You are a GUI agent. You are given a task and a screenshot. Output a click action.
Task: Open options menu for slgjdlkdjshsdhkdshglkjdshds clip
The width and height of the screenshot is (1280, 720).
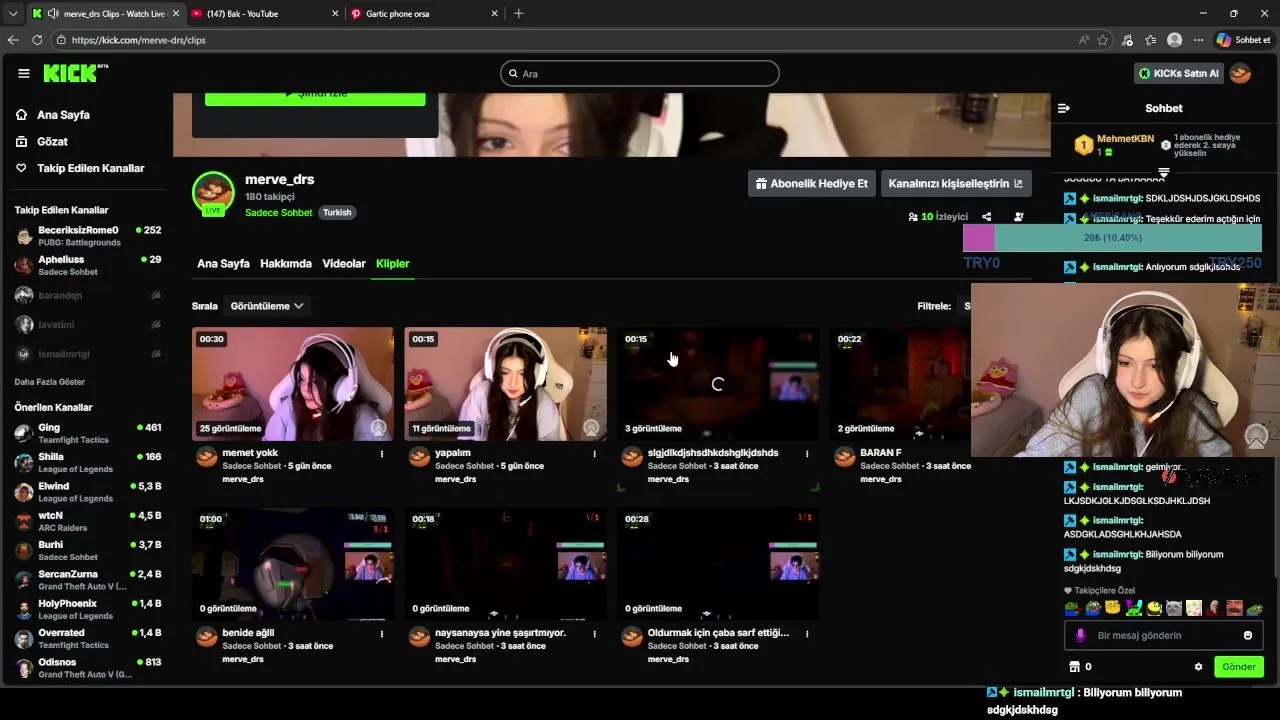point(807,454)
